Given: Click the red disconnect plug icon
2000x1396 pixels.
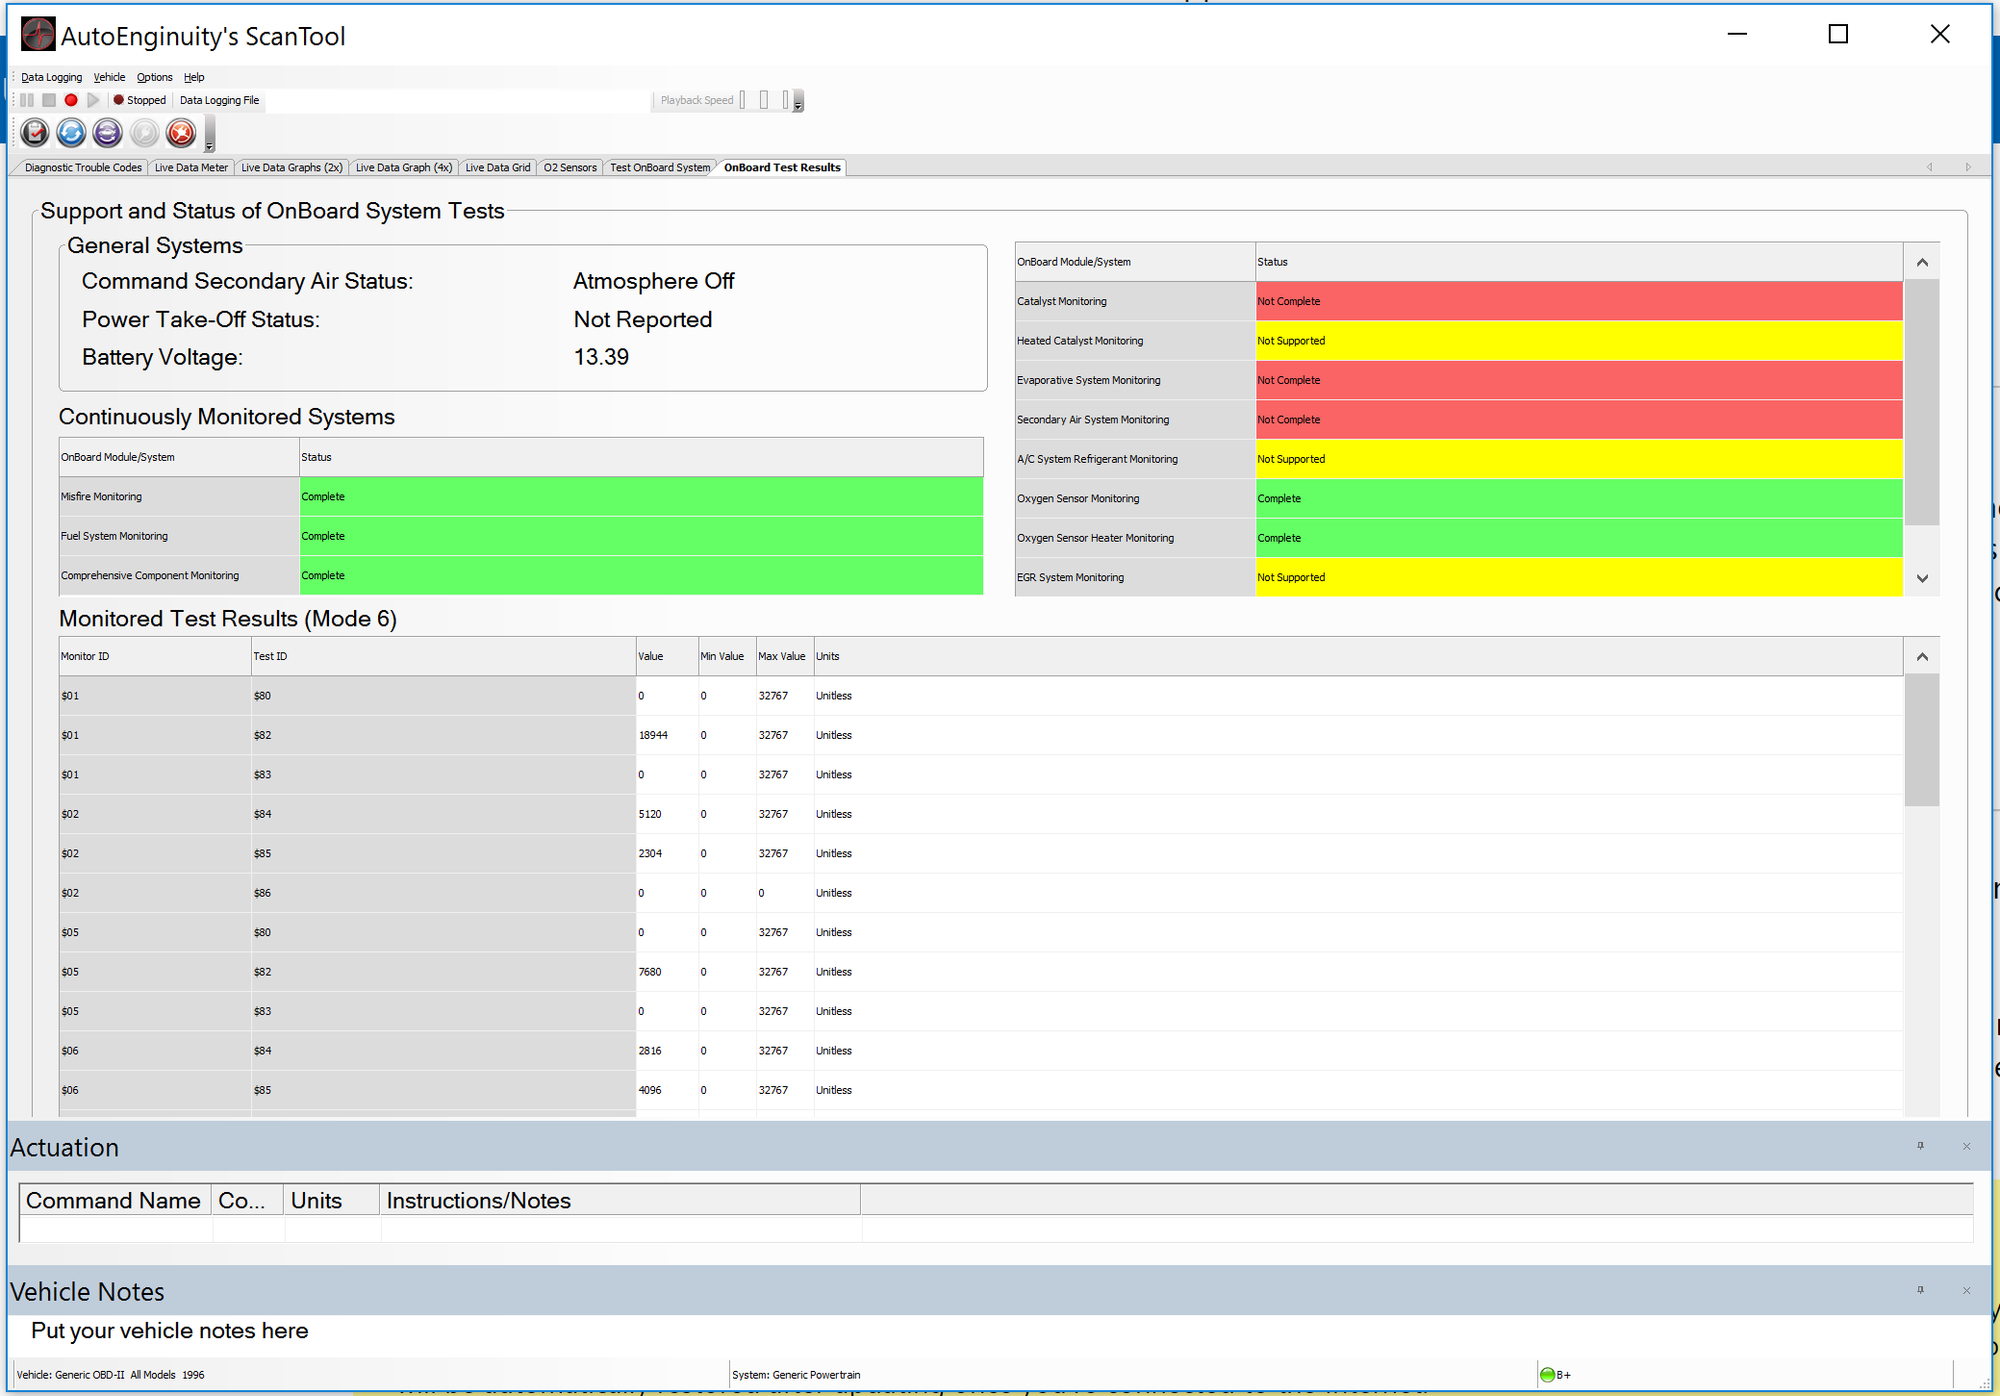Looking at the screenshot, I should 181,132.
